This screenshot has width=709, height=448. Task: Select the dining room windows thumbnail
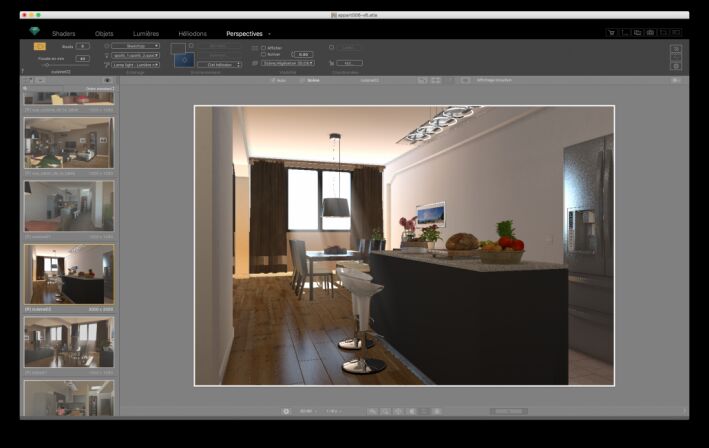[69, 342]
